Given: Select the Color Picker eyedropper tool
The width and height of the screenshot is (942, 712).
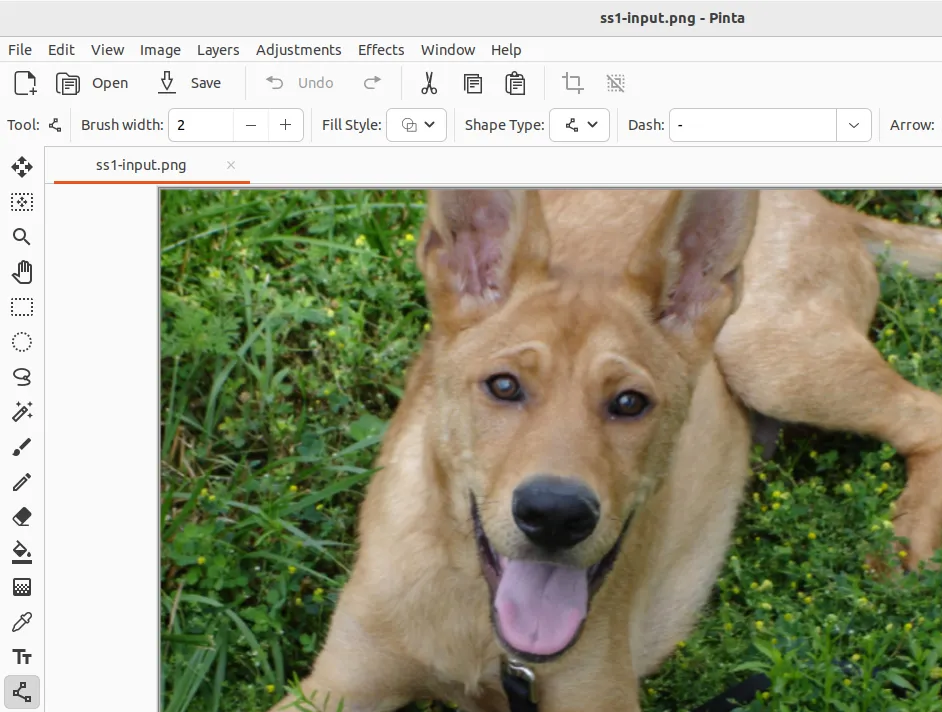Looking at the screenshot, I should click(x=22, y=622).
